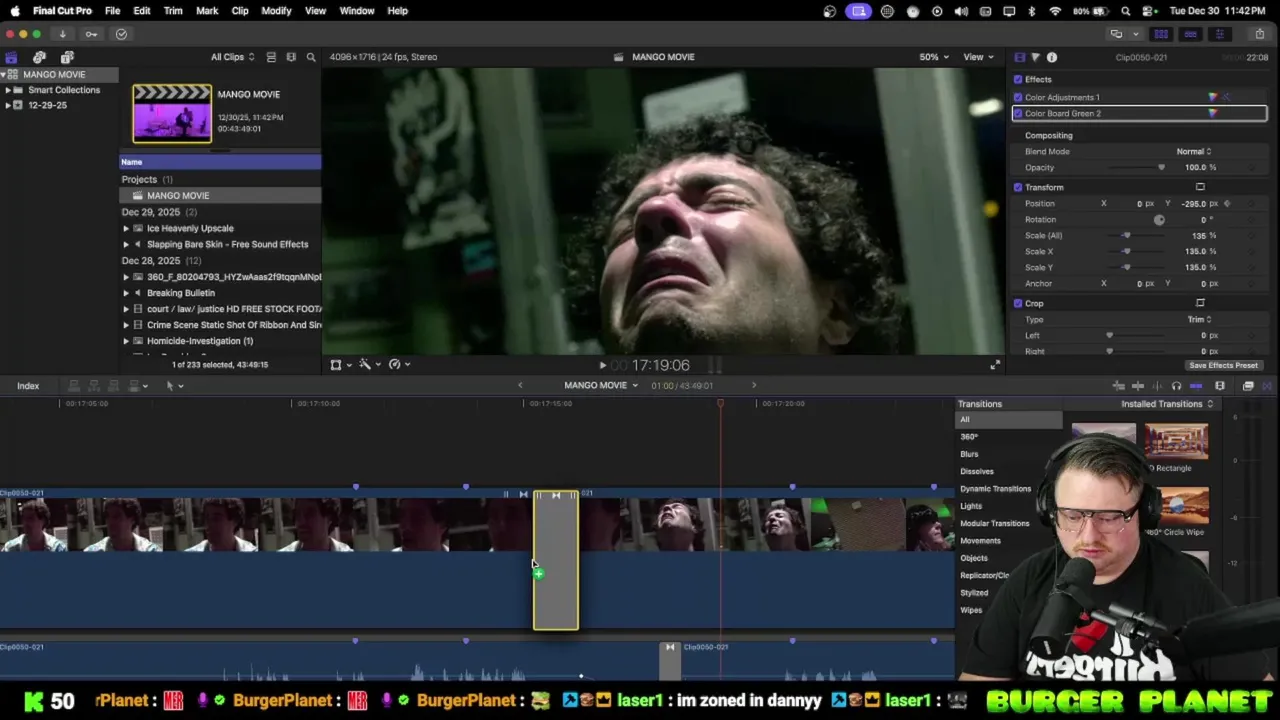Open the Wi-Fi status menu
Image resolution: width=1280 pixels, height=720 pixels.
point(1055,11)
